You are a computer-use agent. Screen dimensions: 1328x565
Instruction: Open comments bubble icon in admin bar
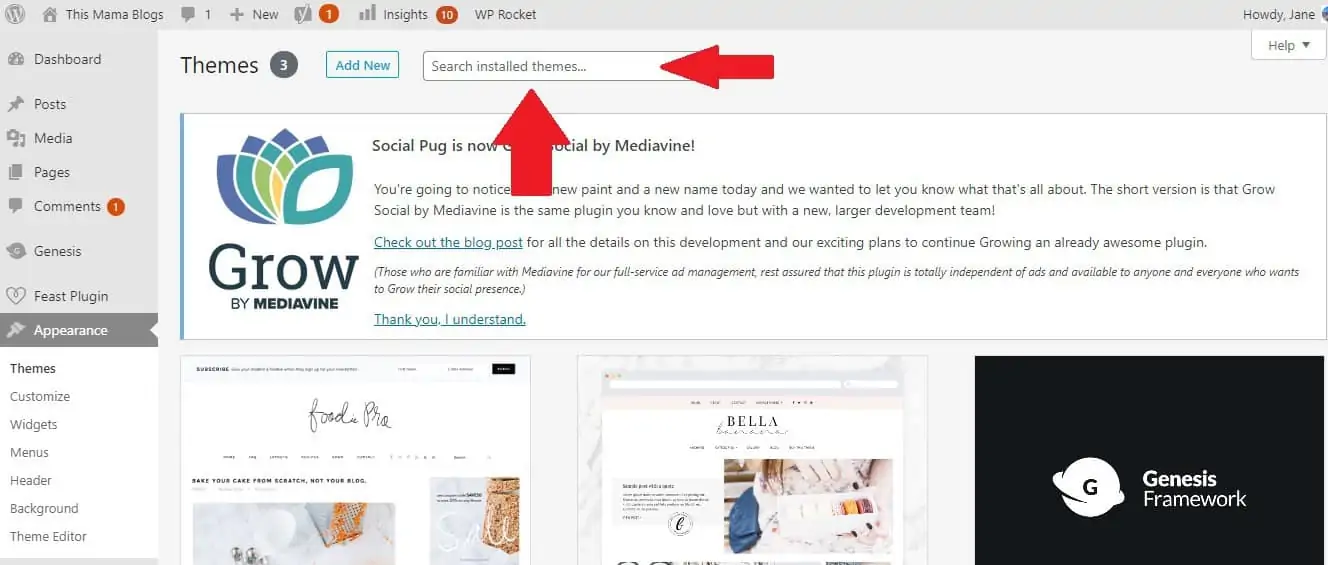[189, 14]
